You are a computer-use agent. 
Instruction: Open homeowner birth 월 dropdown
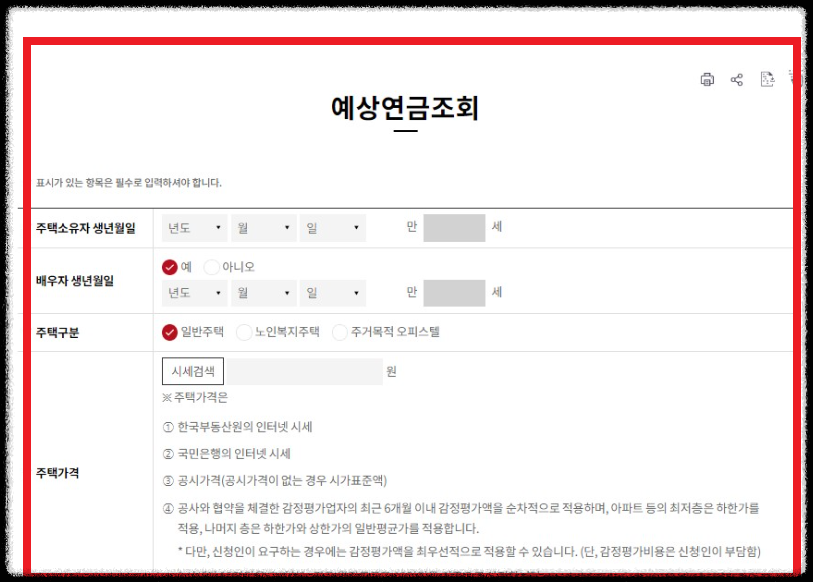264,228
